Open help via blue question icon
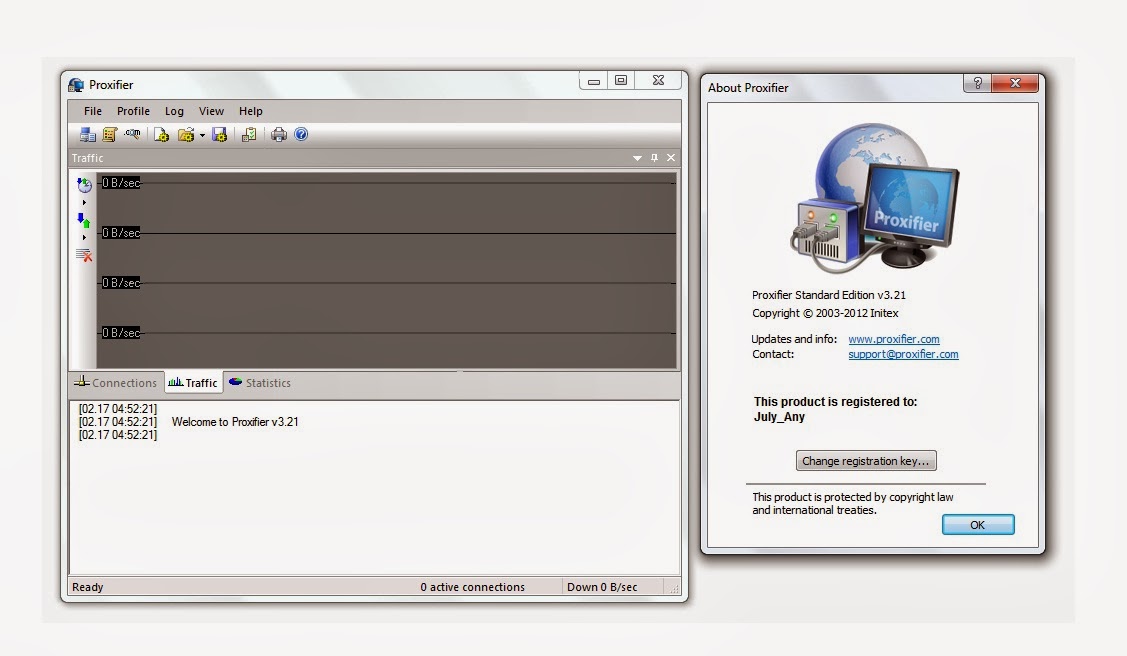The image size is (1127, 656). tap(301, 134)
